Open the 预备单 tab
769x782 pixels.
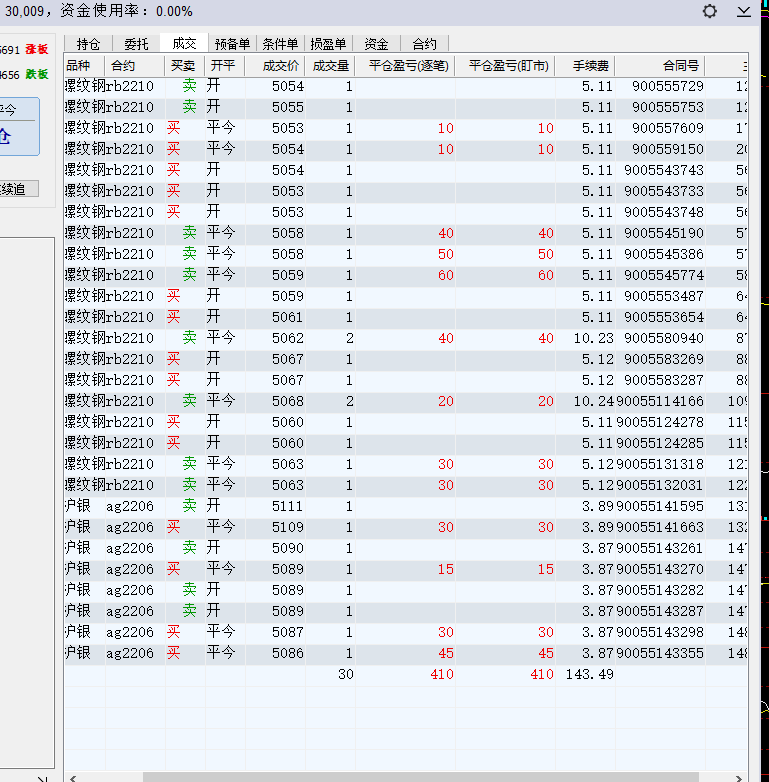click(232, 44)
